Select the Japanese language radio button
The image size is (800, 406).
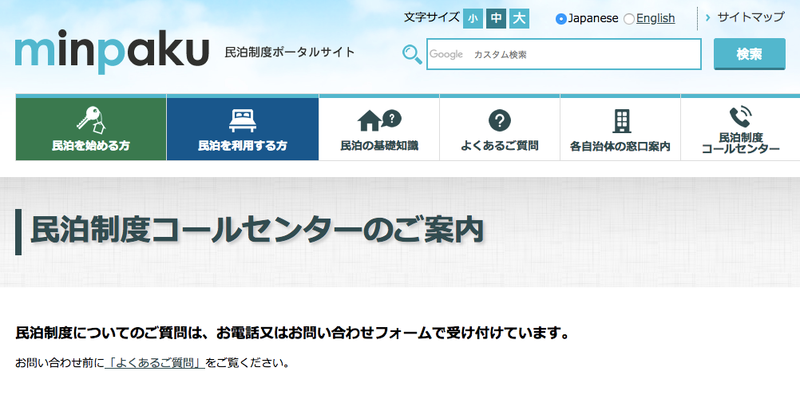click(x=561, y=18)
